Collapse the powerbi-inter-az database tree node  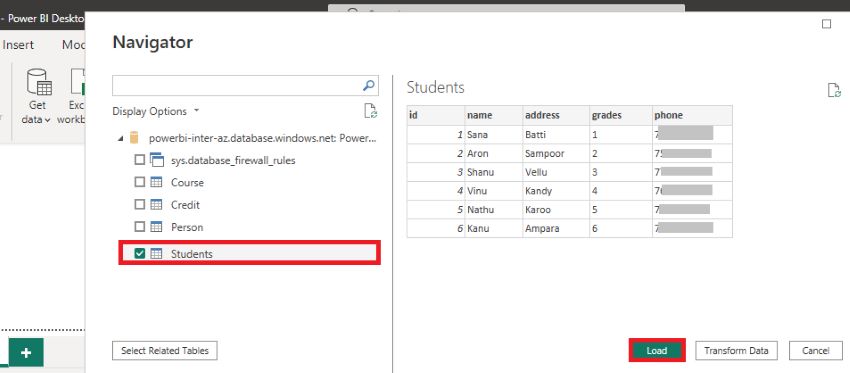pos(120,139)
